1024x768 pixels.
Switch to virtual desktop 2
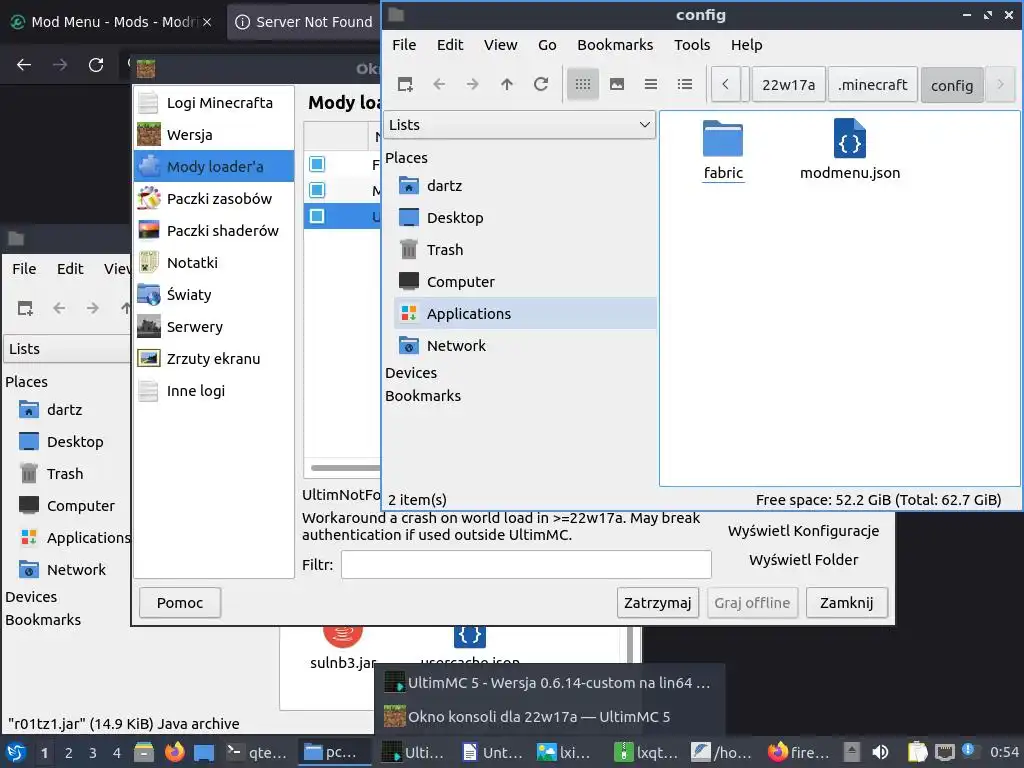pyautogui.click(x=69, y=752)
